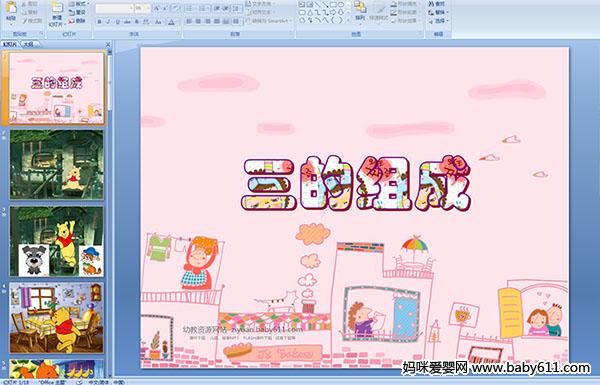Click the font color A icon
Image resolution: width=600 pixels, height=385 pixels.
(171, 22)
